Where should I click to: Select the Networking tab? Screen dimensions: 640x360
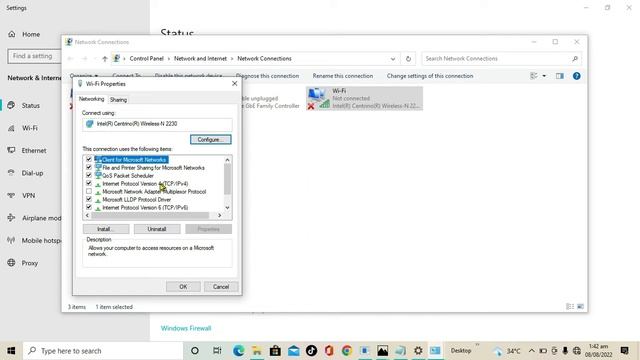click(91, 99)
